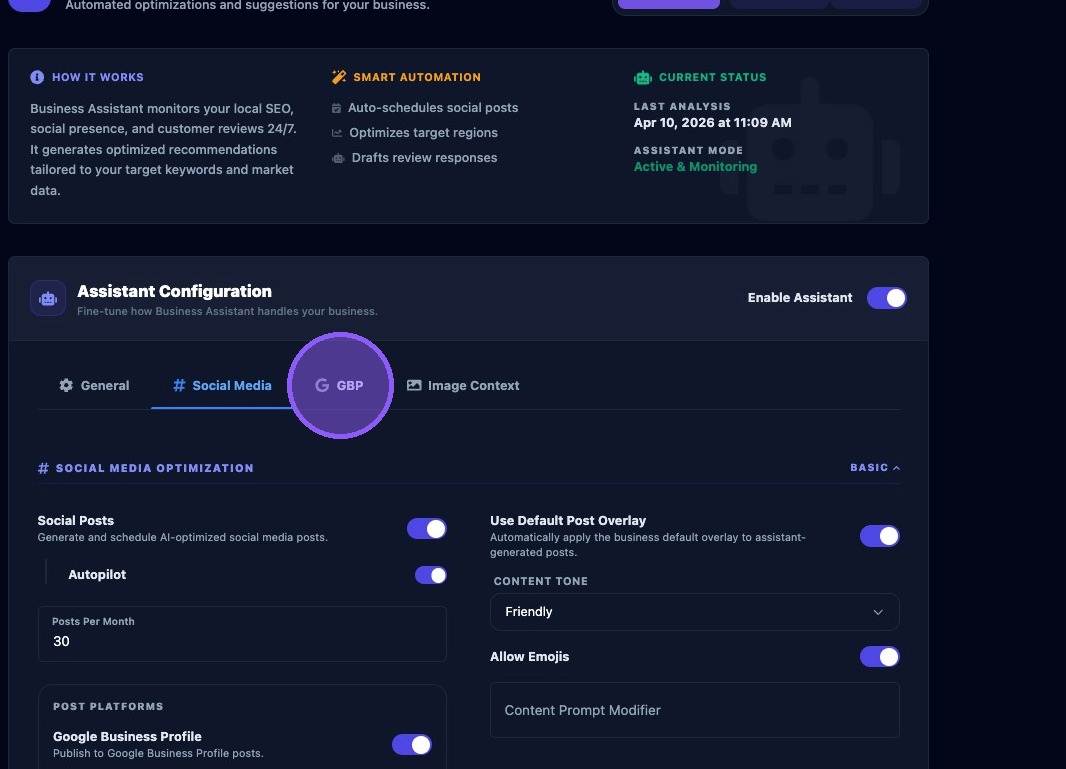Click the Assistant Configuration robot icon
Screen dimensions: 1066x769
(x=48, y=298)
